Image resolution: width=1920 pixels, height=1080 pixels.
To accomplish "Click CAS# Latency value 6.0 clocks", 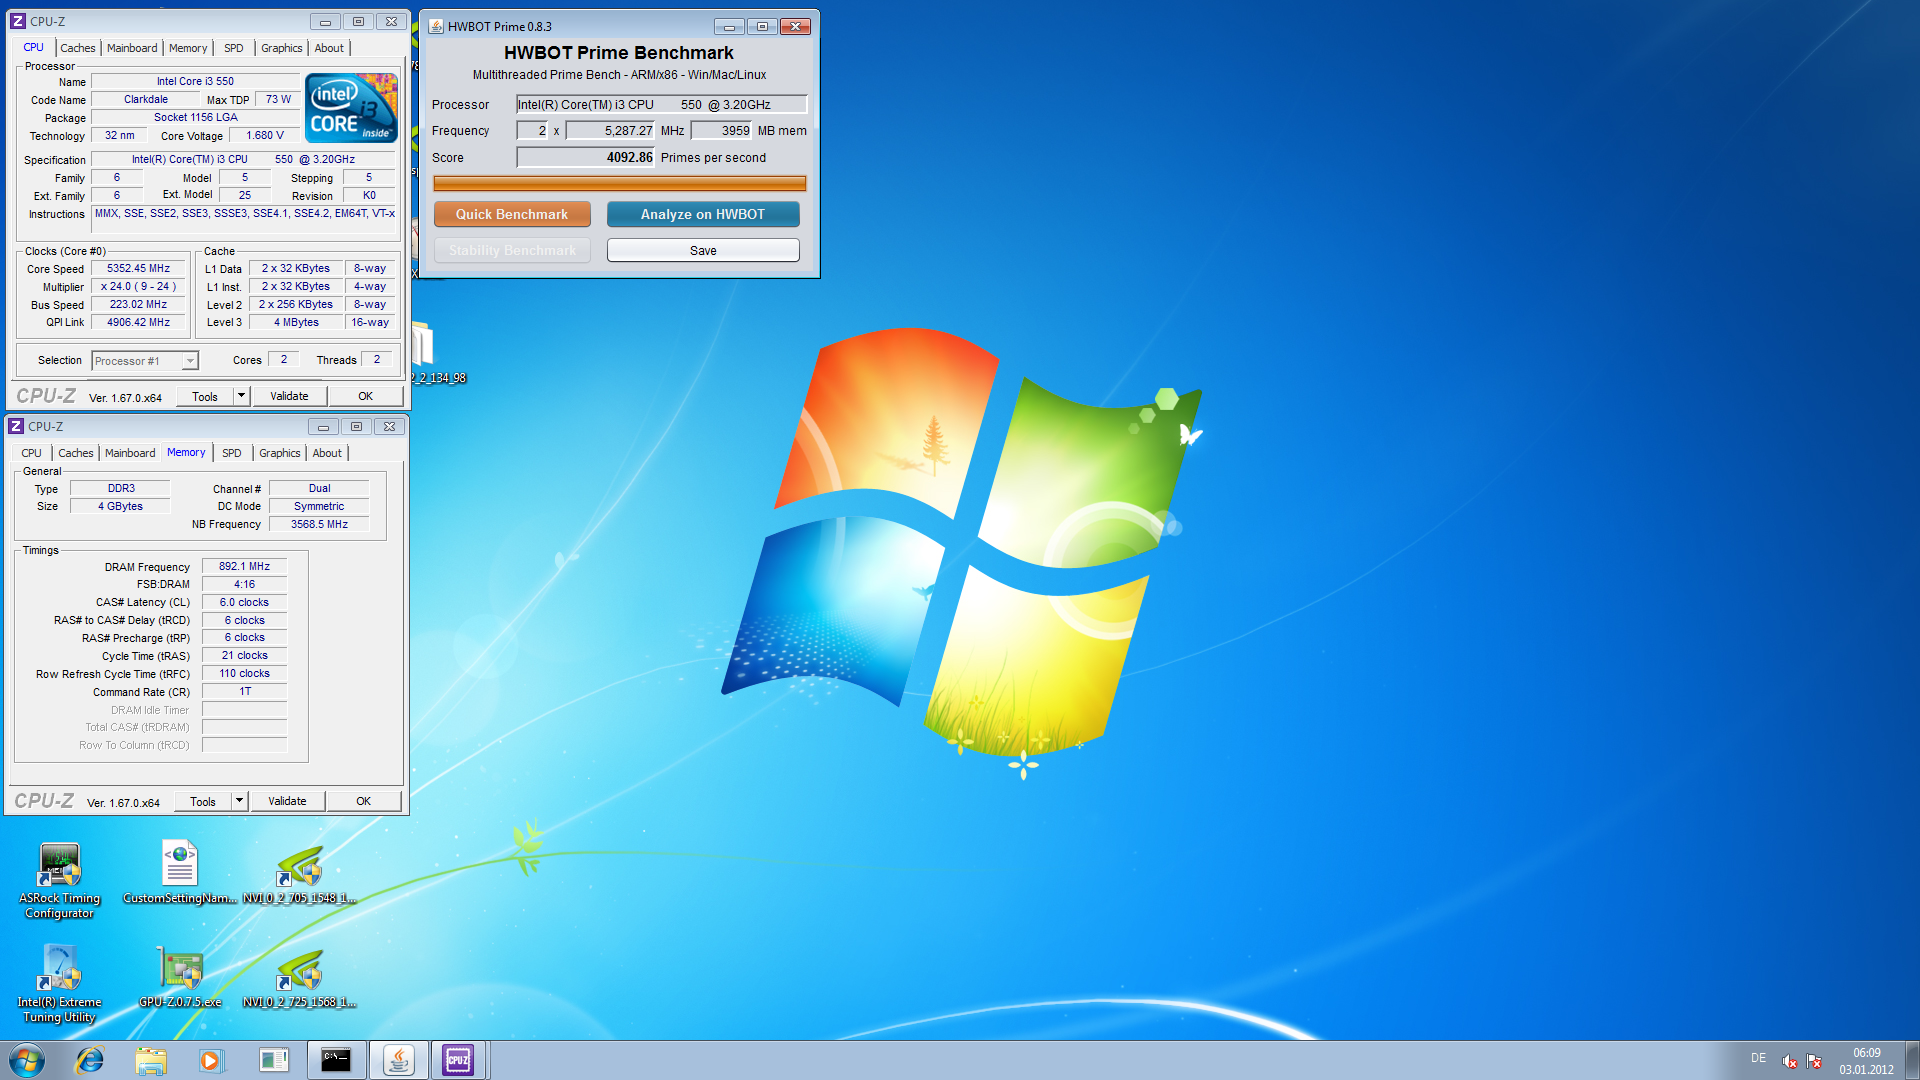I will (x=244, y=602).
